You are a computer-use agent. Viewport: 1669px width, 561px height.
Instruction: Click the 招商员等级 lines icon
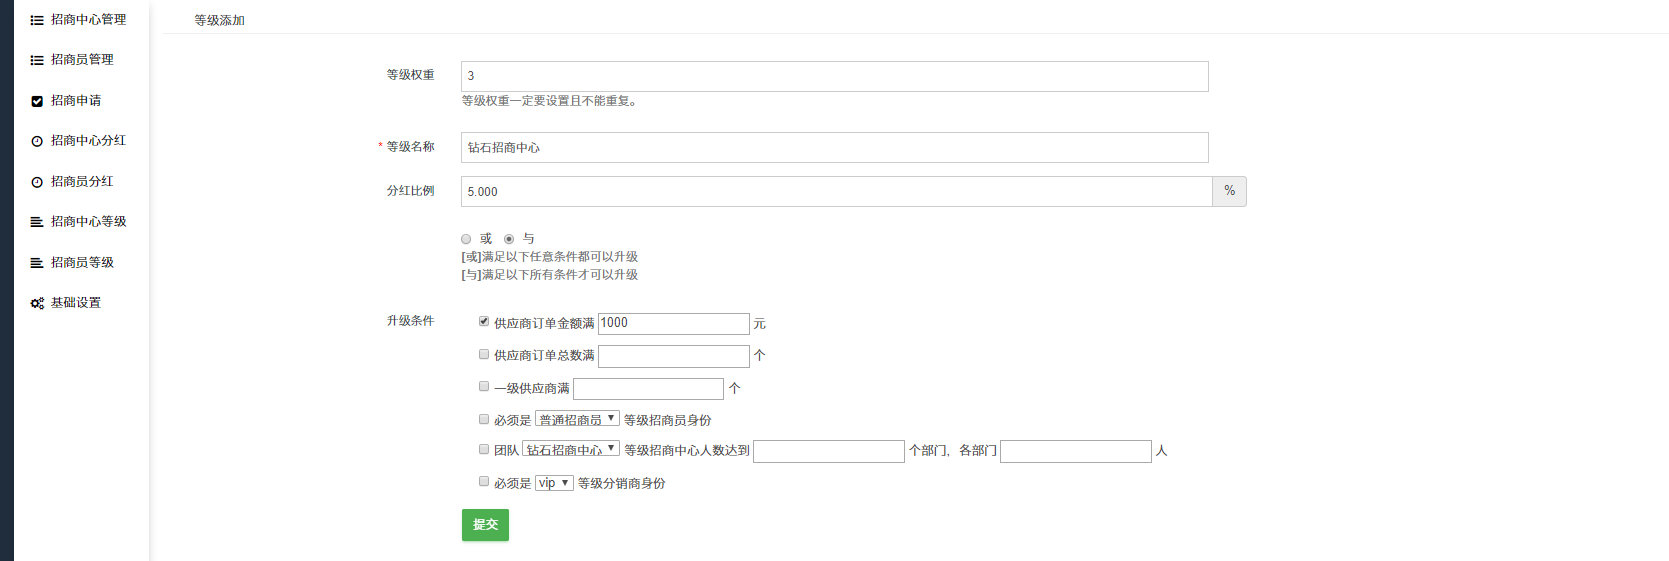click(x=37, y=263)
